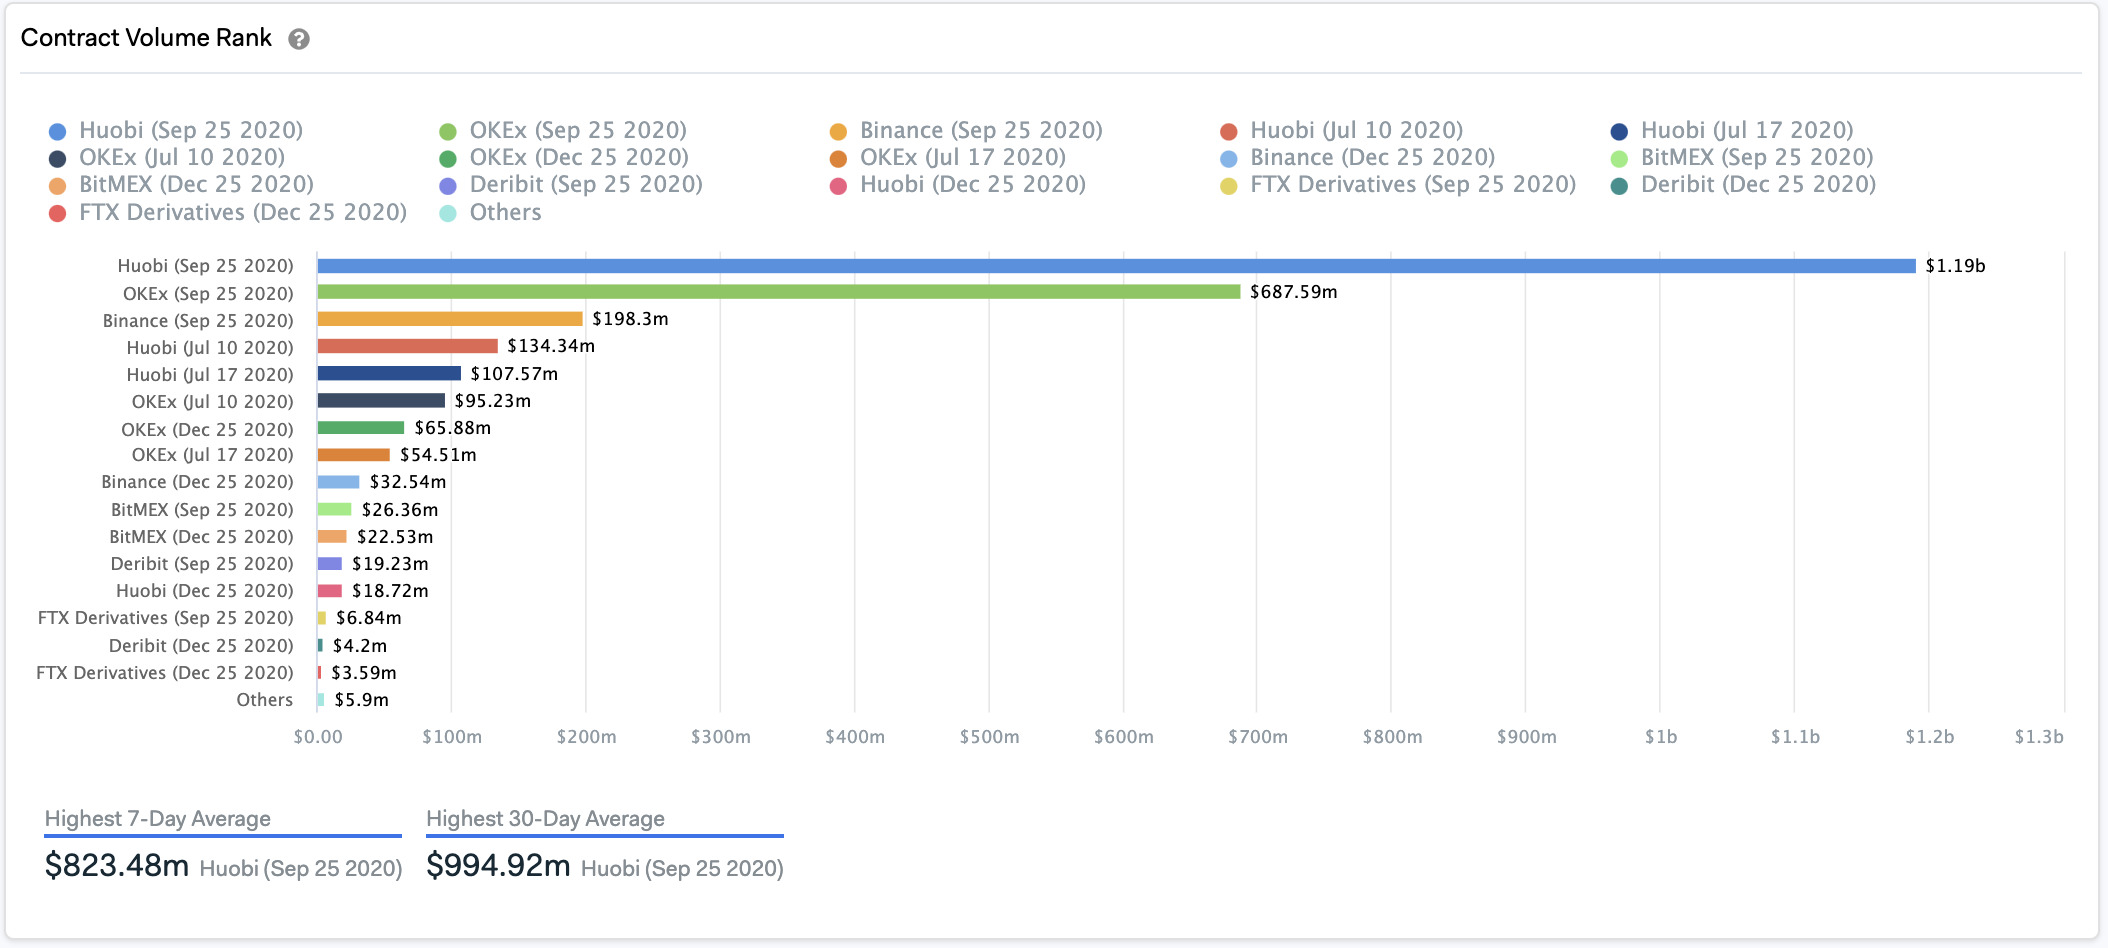Screen dimensions: 2108x948
Task: Click Deribit (Dec 25 2020) axis label
Action: [201, 645]
